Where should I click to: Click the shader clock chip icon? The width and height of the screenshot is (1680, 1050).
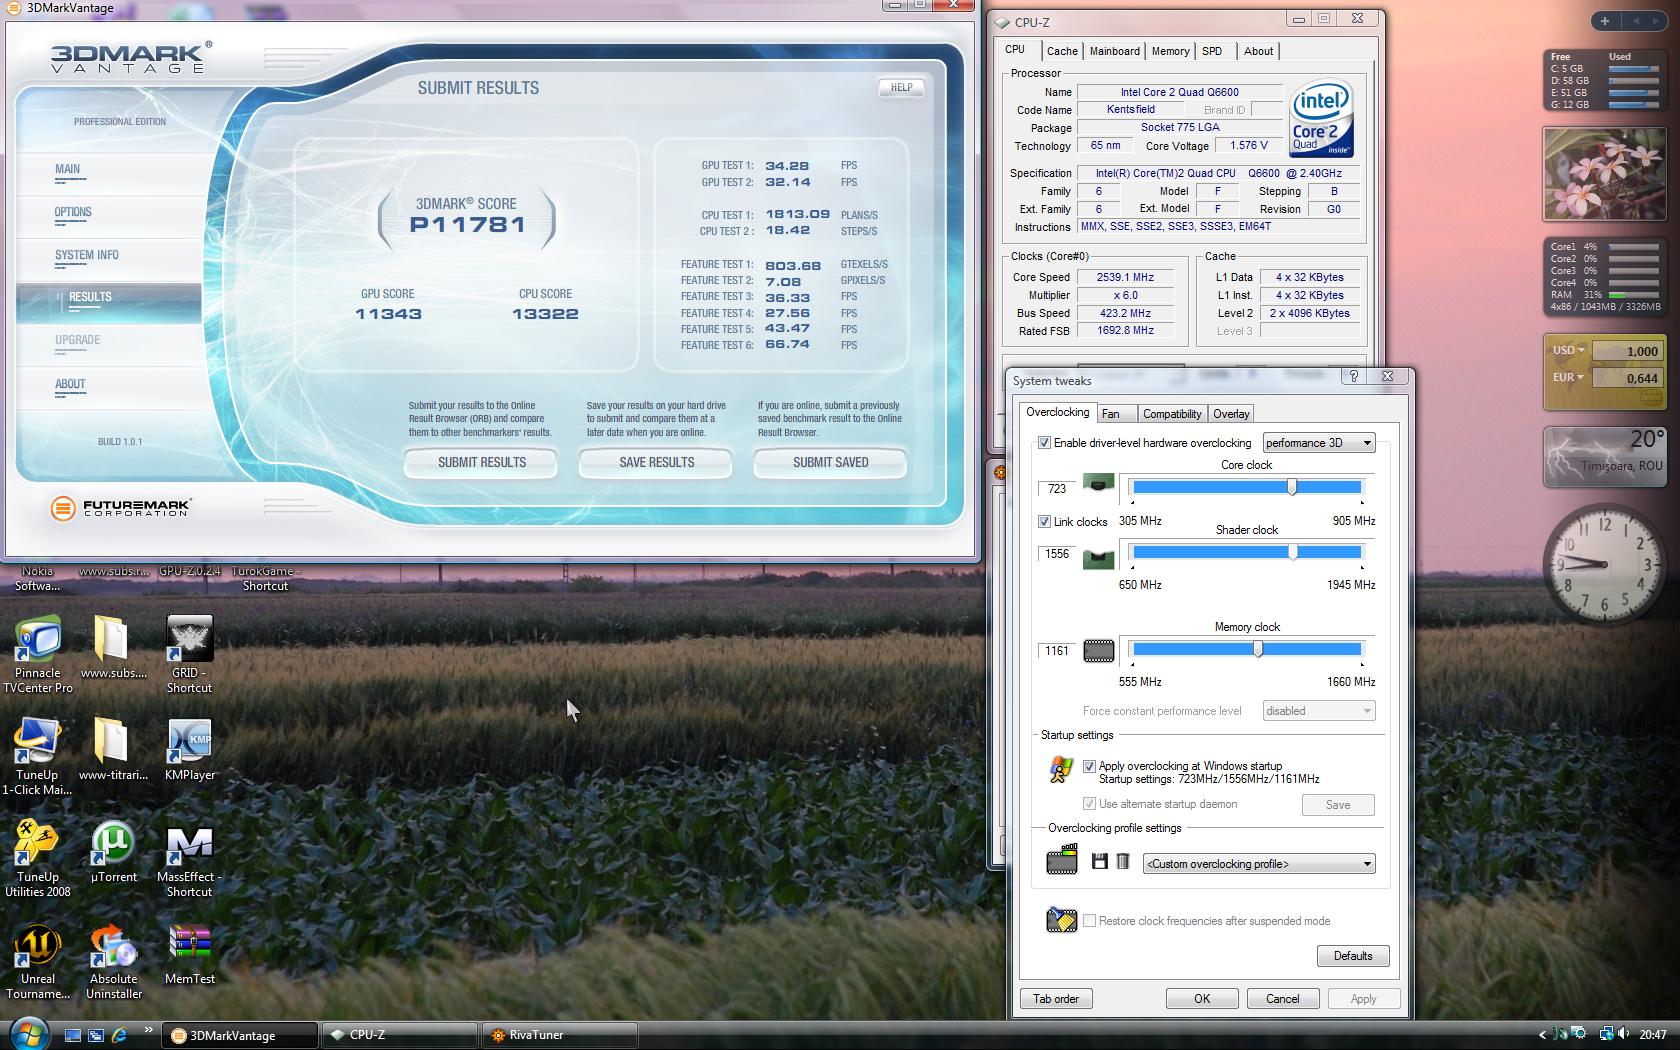click(1099, 558)
